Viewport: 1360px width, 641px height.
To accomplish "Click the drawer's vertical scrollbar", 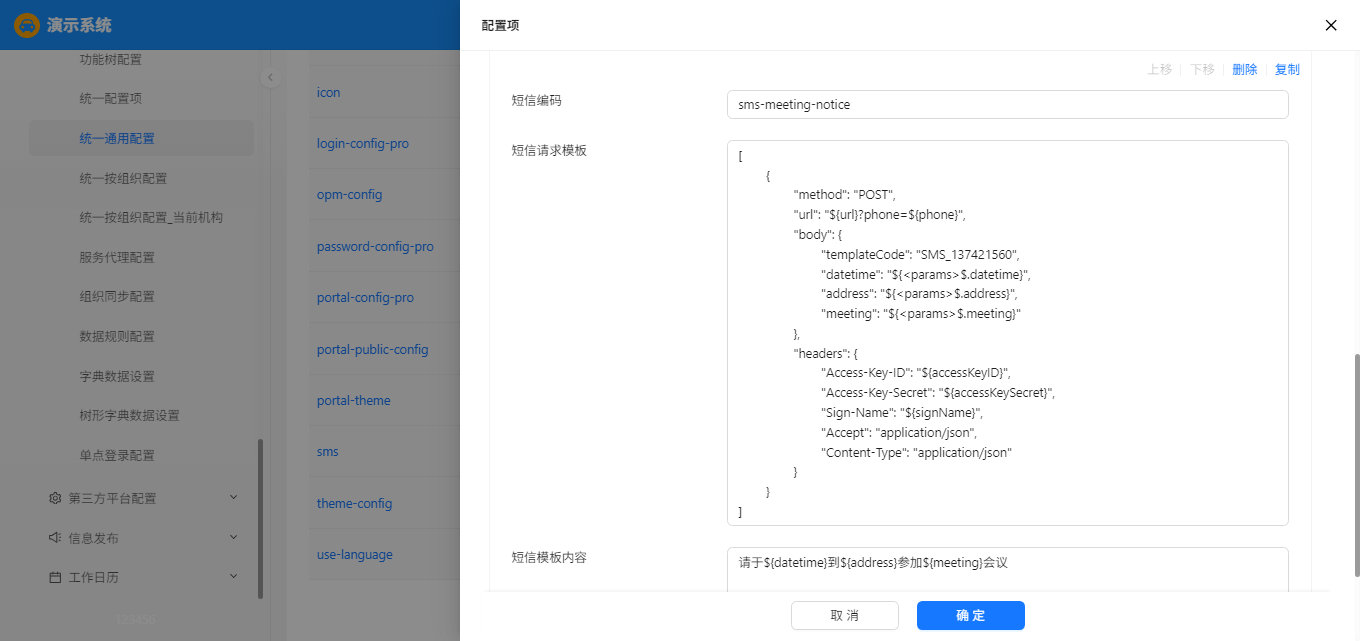I will point(1356,465).
